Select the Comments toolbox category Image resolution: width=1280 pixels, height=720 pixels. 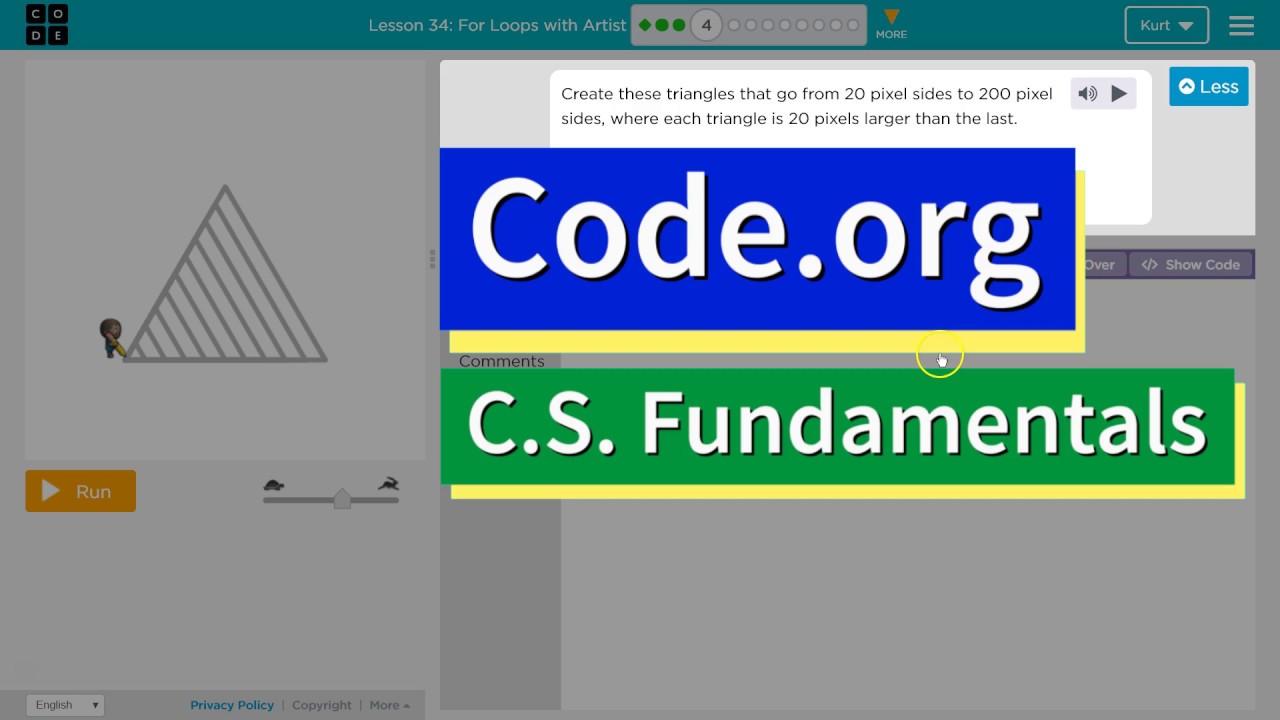tap(501, 361)
